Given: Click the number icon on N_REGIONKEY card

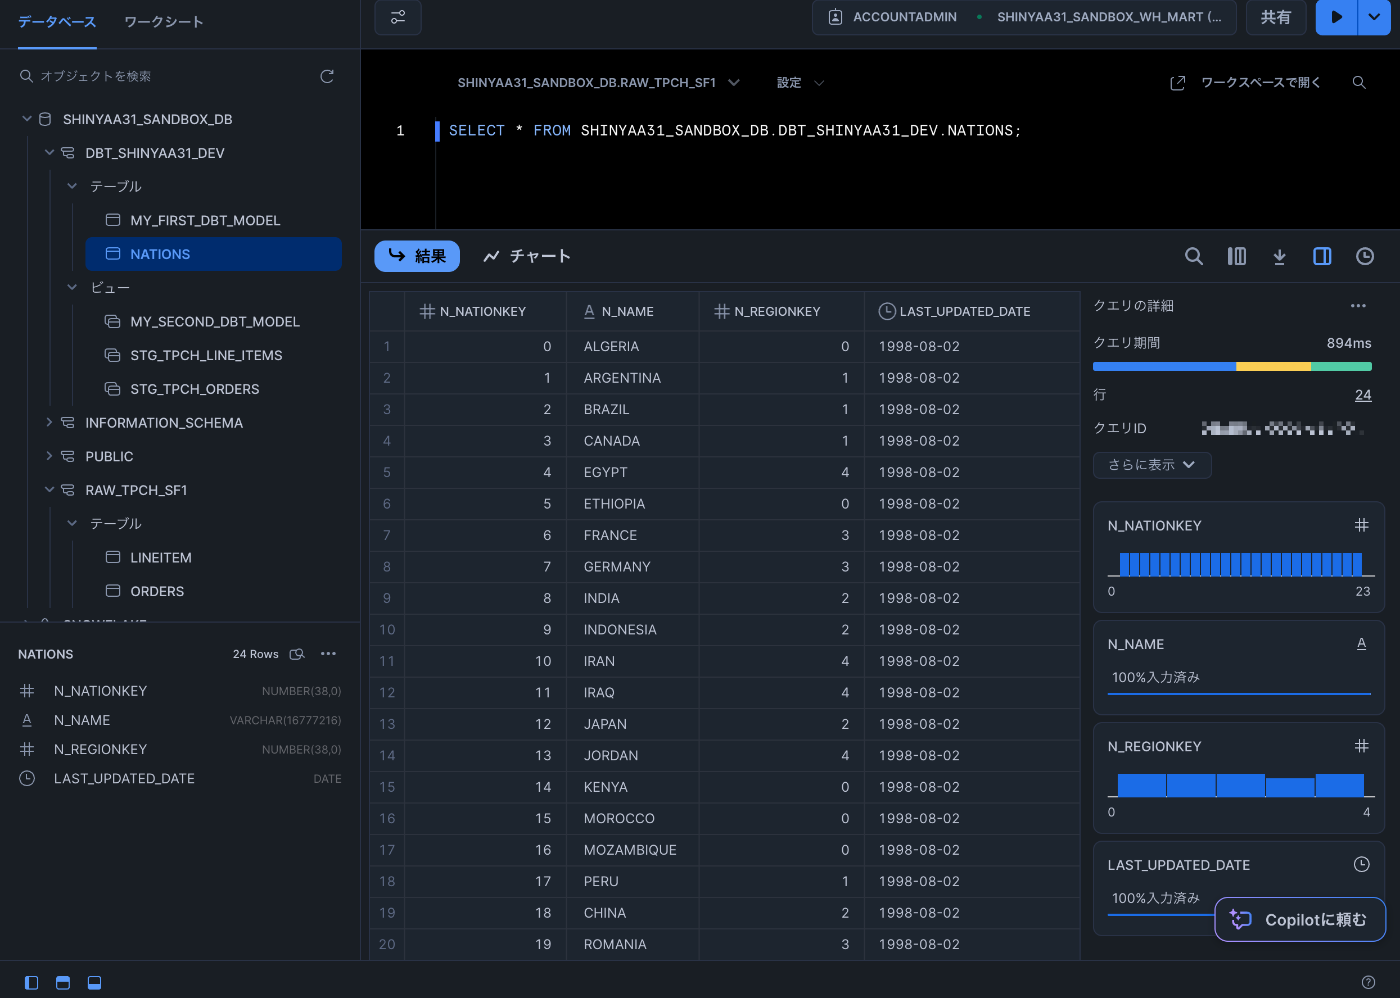Looking at the screenshot, I should [1361, 746].
